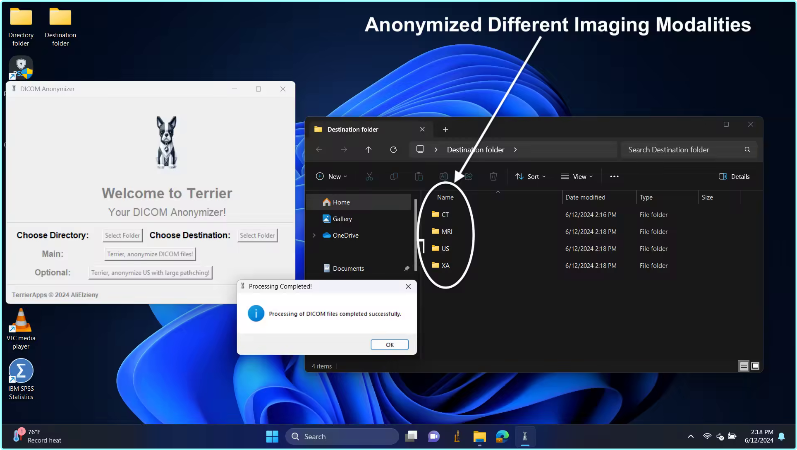Open the MRI folder

tap(446, 232)
